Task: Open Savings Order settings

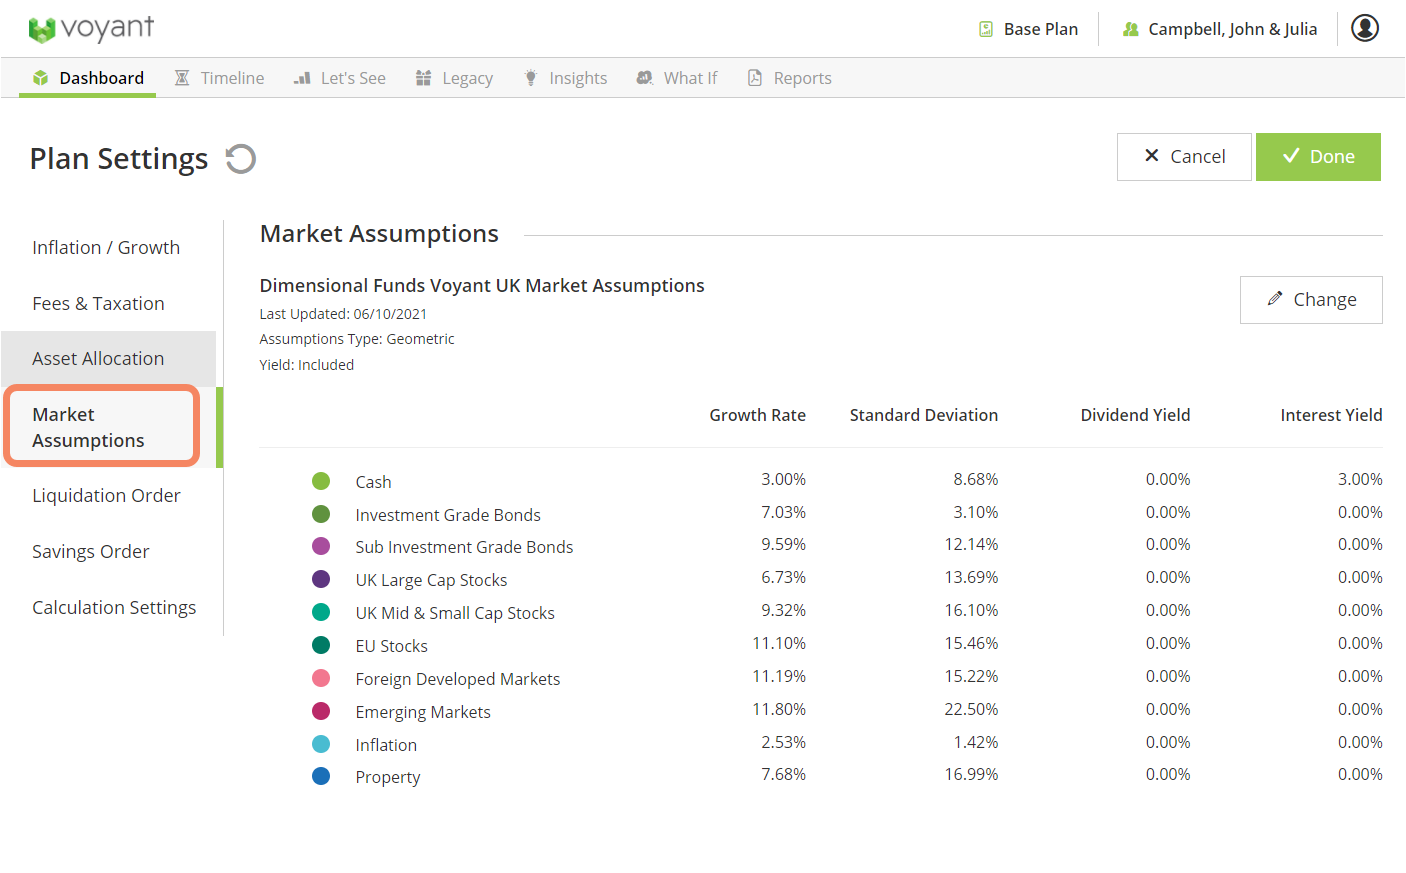Action: coord(90,552)
